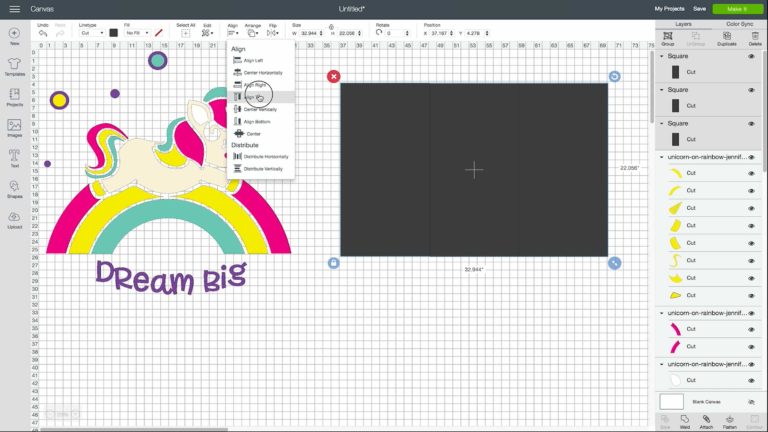Open the Linetype dropdown
Screen dimensions: 768x432
92,33
